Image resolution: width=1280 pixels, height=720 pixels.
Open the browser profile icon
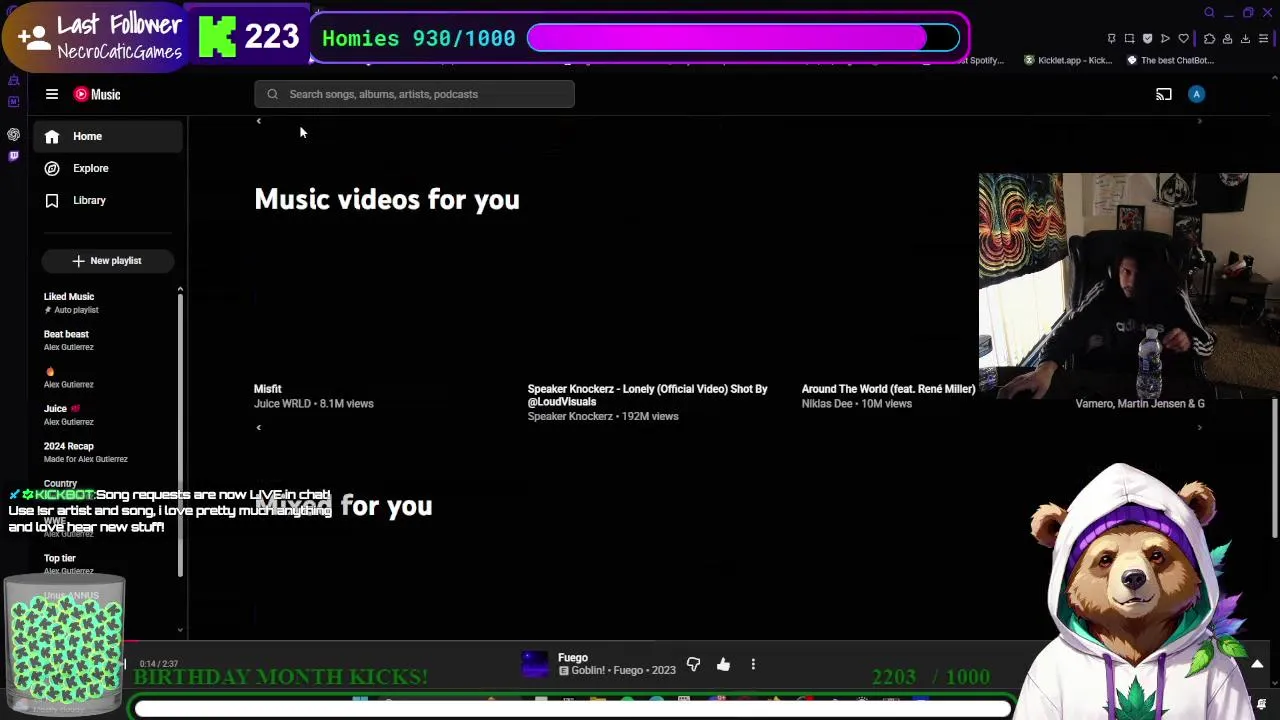1227,38
